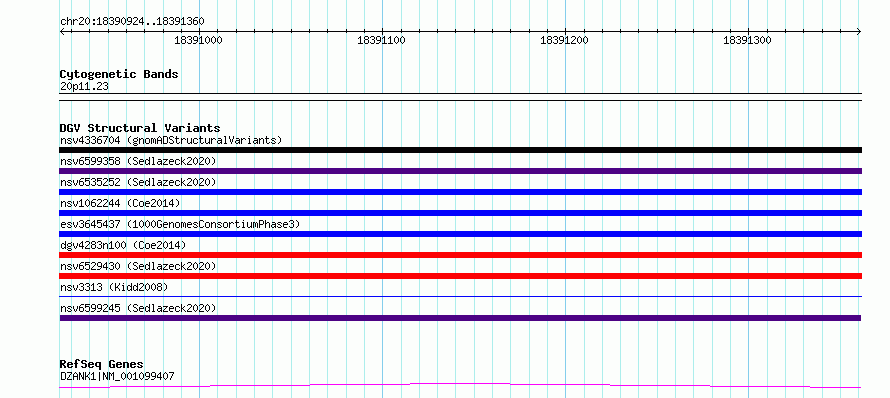Open the DGV Structural Variants track heading
The width and height of the screenshot is (890, 398).
(140, 128)
